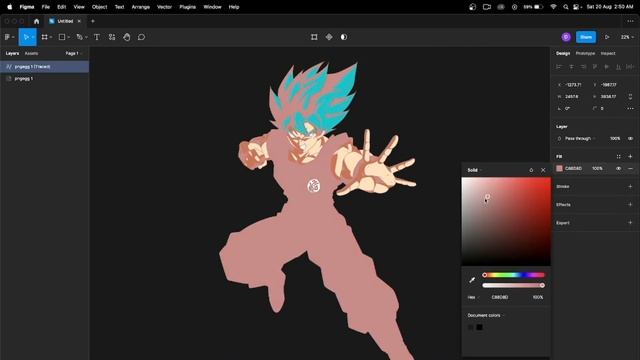Click the hex value field in color picker
This screenshot has height=360, width=640.
click(x=500, y=298)
